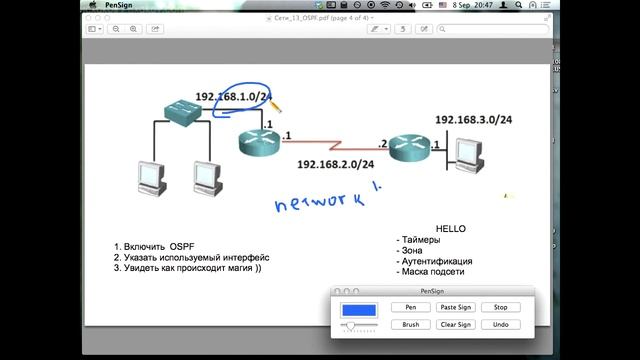The height and width of the screenshot is (360, 640).
Task: Click the PenSign panel title bar
Action: point(432,291)
